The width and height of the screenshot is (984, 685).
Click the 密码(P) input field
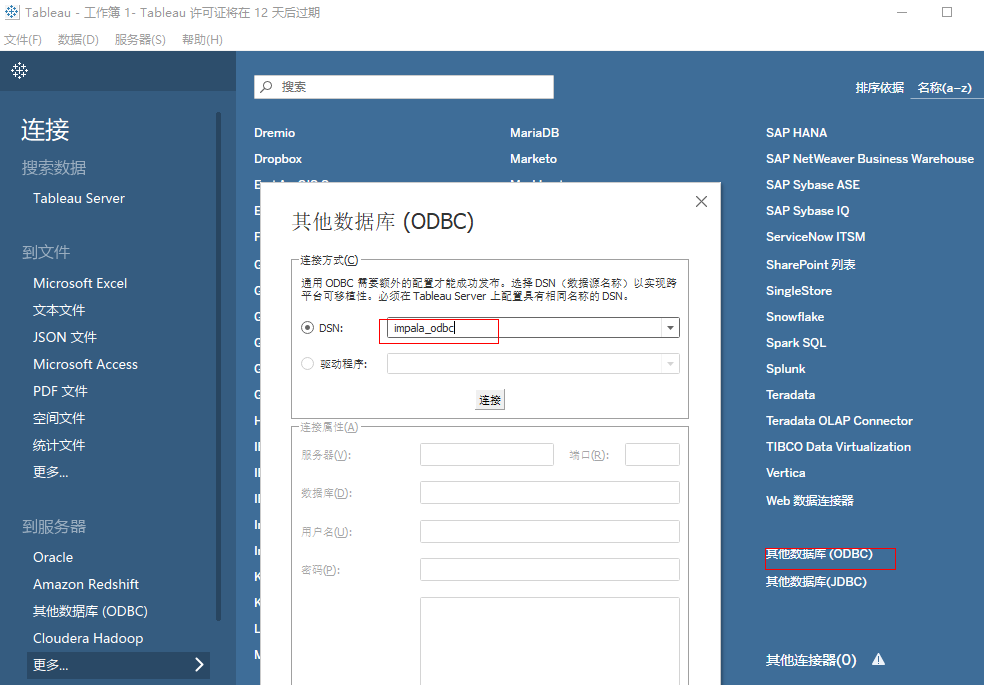(x=550, y=570)
